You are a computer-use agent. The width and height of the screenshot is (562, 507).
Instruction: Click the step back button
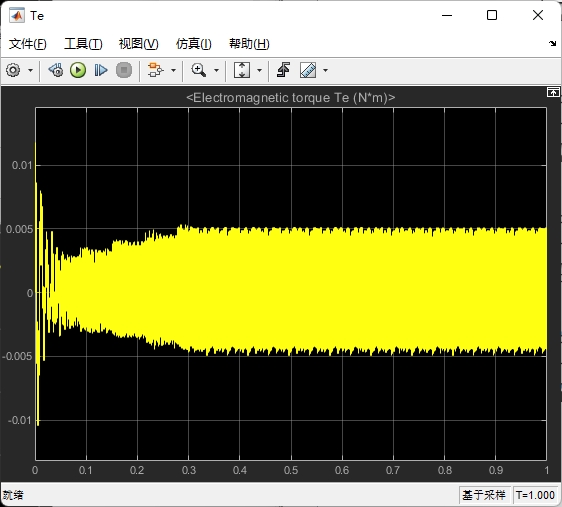(x=56, y=70)
